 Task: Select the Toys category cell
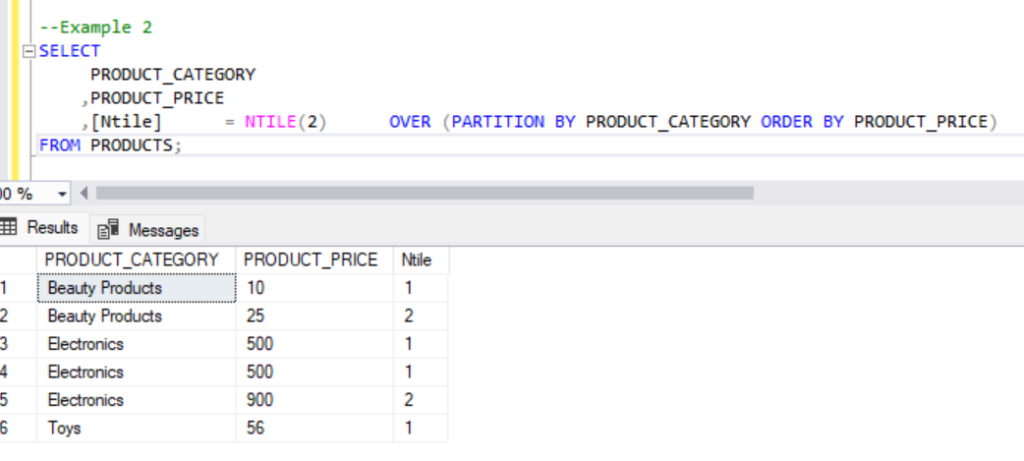64,428
